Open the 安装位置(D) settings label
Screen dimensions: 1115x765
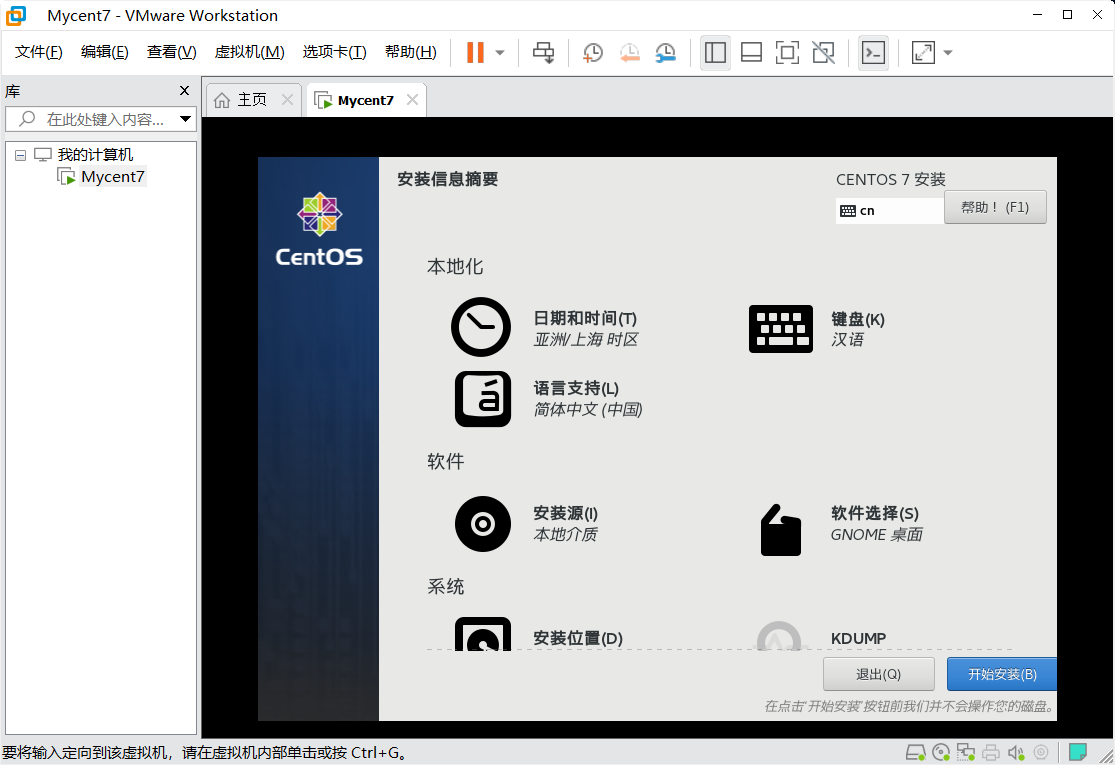pyautogui.click(x=577, y=638)
